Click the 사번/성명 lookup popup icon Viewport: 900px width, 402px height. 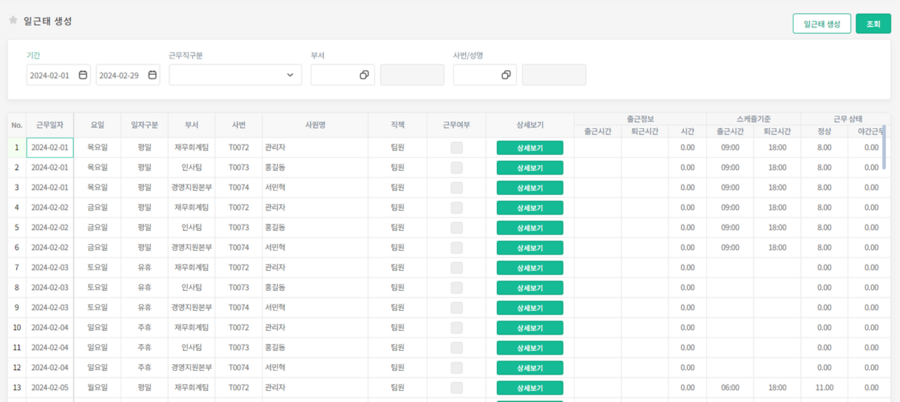click(506, 75)
